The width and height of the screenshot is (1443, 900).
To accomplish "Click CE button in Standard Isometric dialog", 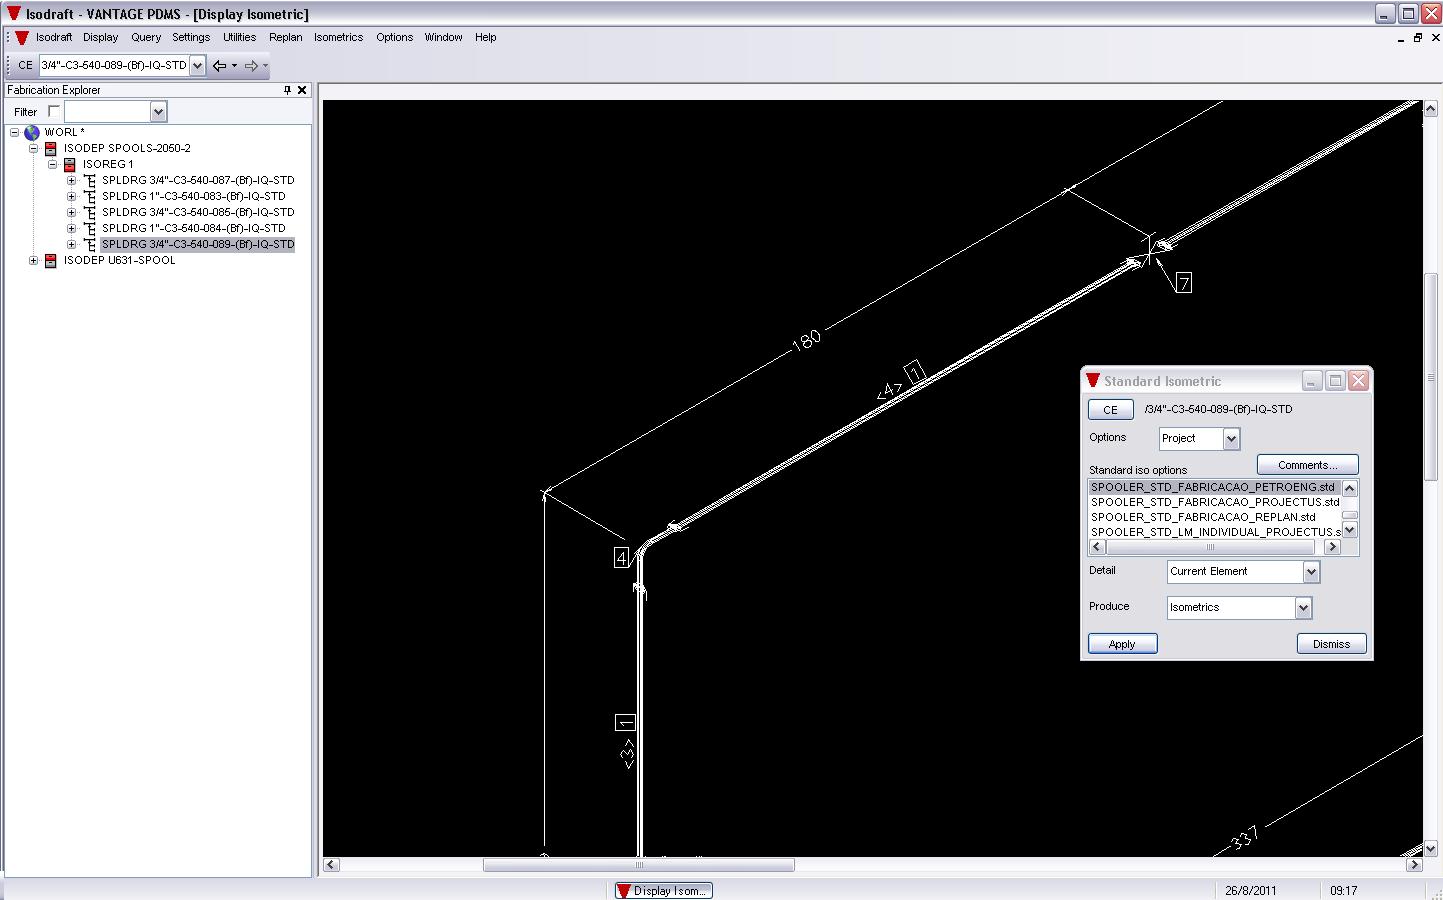I will pyautogui.click(x=1110, y=410).
